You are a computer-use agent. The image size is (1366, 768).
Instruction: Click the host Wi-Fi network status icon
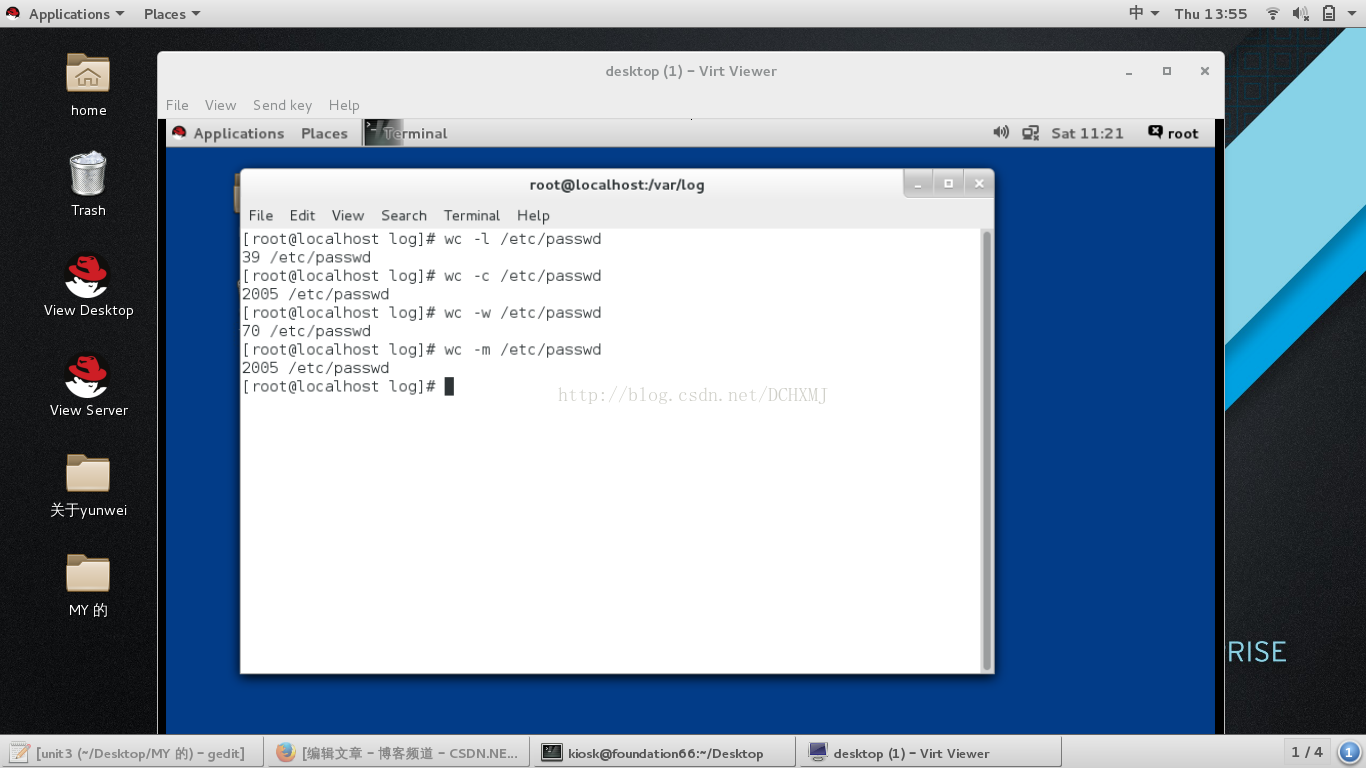tap(1273, 14)
